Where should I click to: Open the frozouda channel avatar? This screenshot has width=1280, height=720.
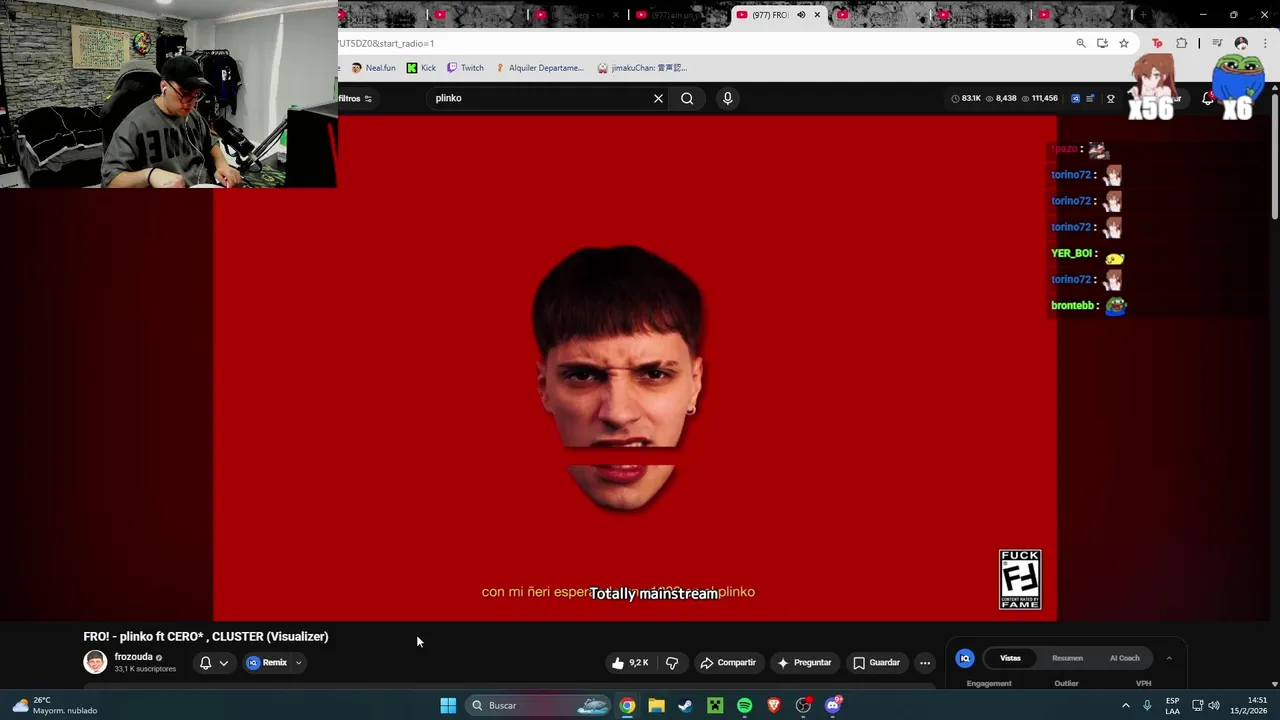pyautogui.click(x=95, y=662)
